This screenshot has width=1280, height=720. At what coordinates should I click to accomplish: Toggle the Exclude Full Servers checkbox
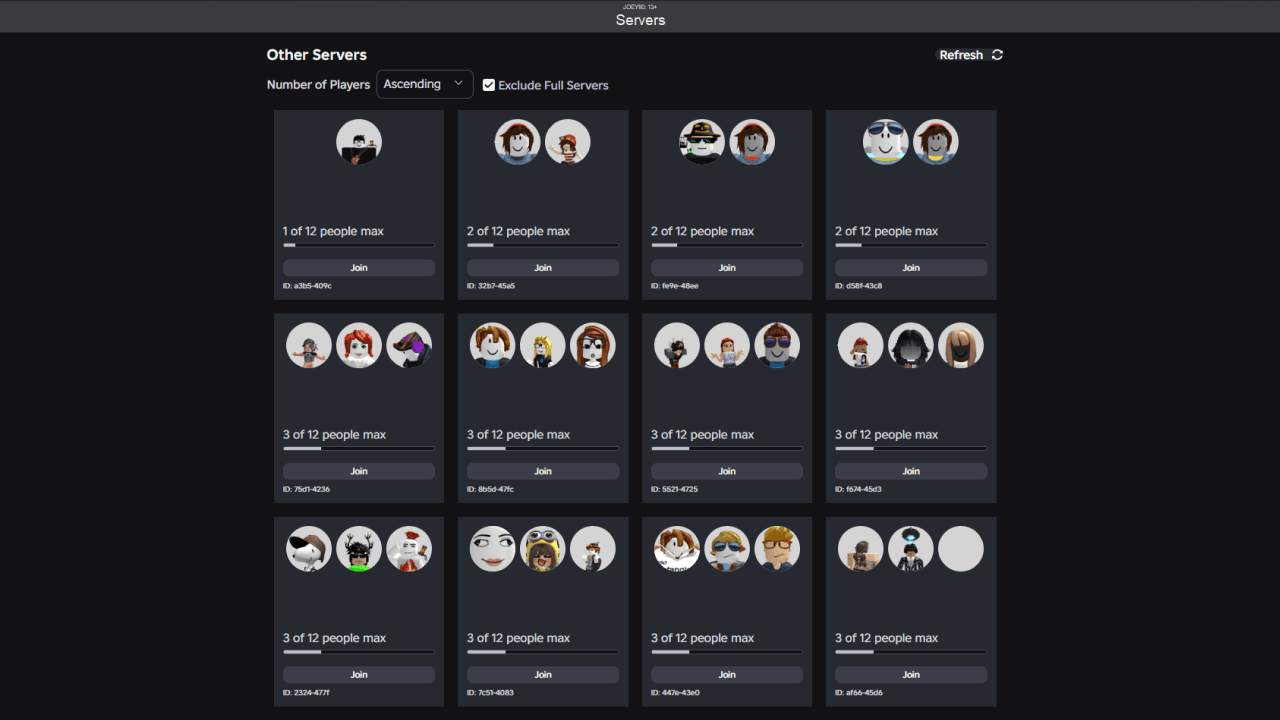click(x=489, y=85)
